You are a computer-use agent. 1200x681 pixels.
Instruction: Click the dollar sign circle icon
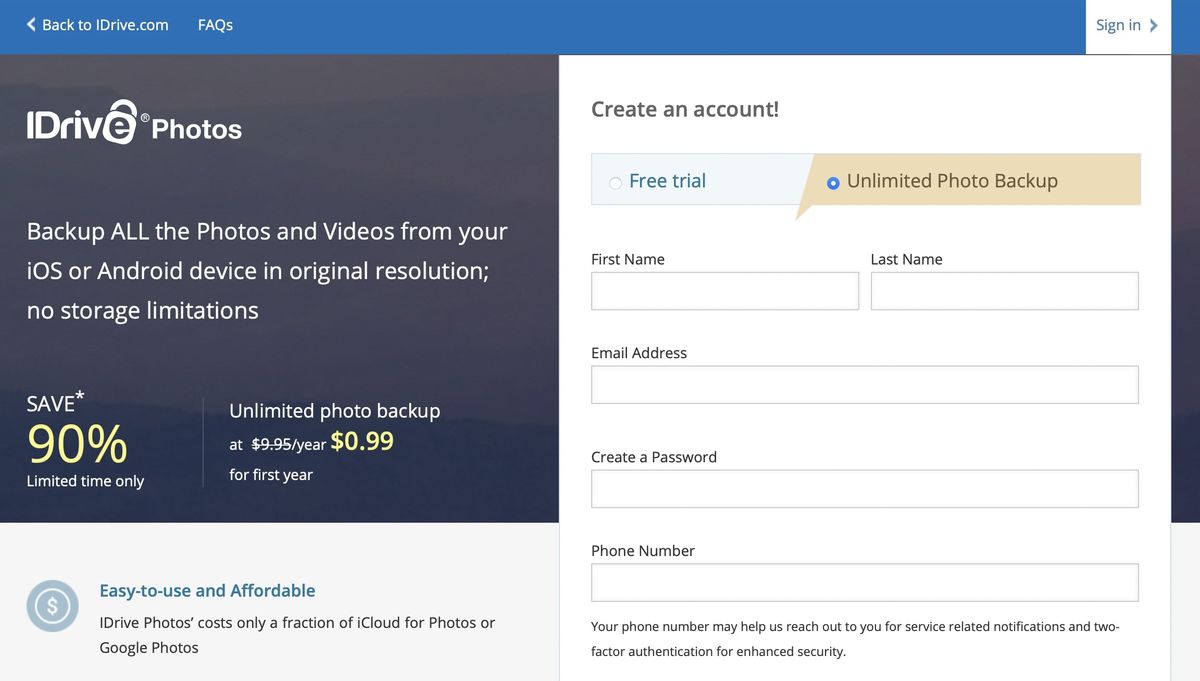pyautogui.click(x=52, y=606)
